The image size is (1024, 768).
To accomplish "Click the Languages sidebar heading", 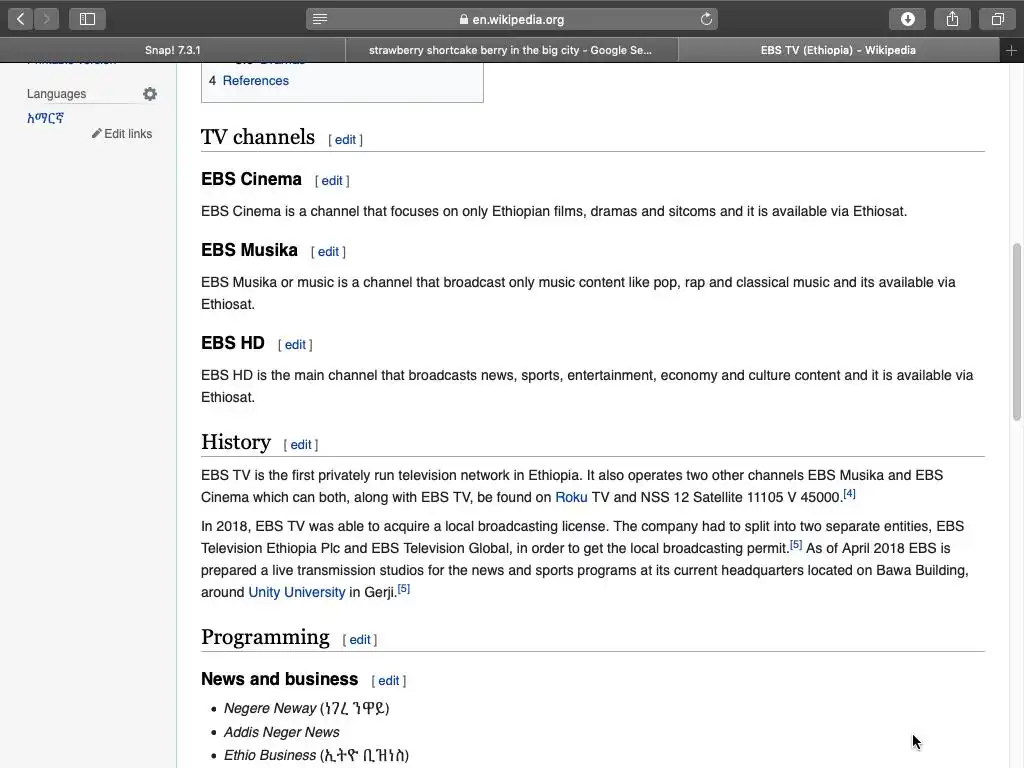I will (x=56, y=94).
